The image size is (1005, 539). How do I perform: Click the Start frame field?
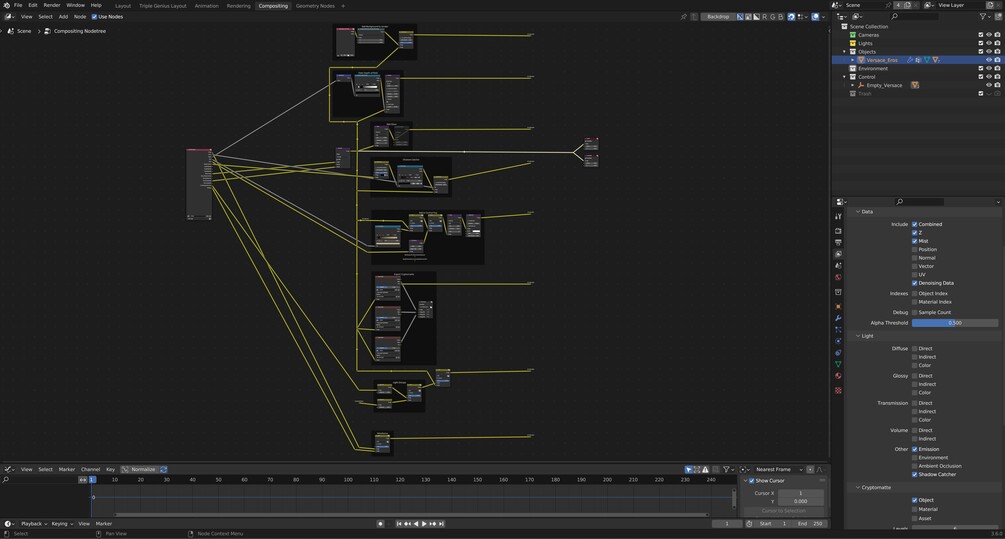[773, 524]
